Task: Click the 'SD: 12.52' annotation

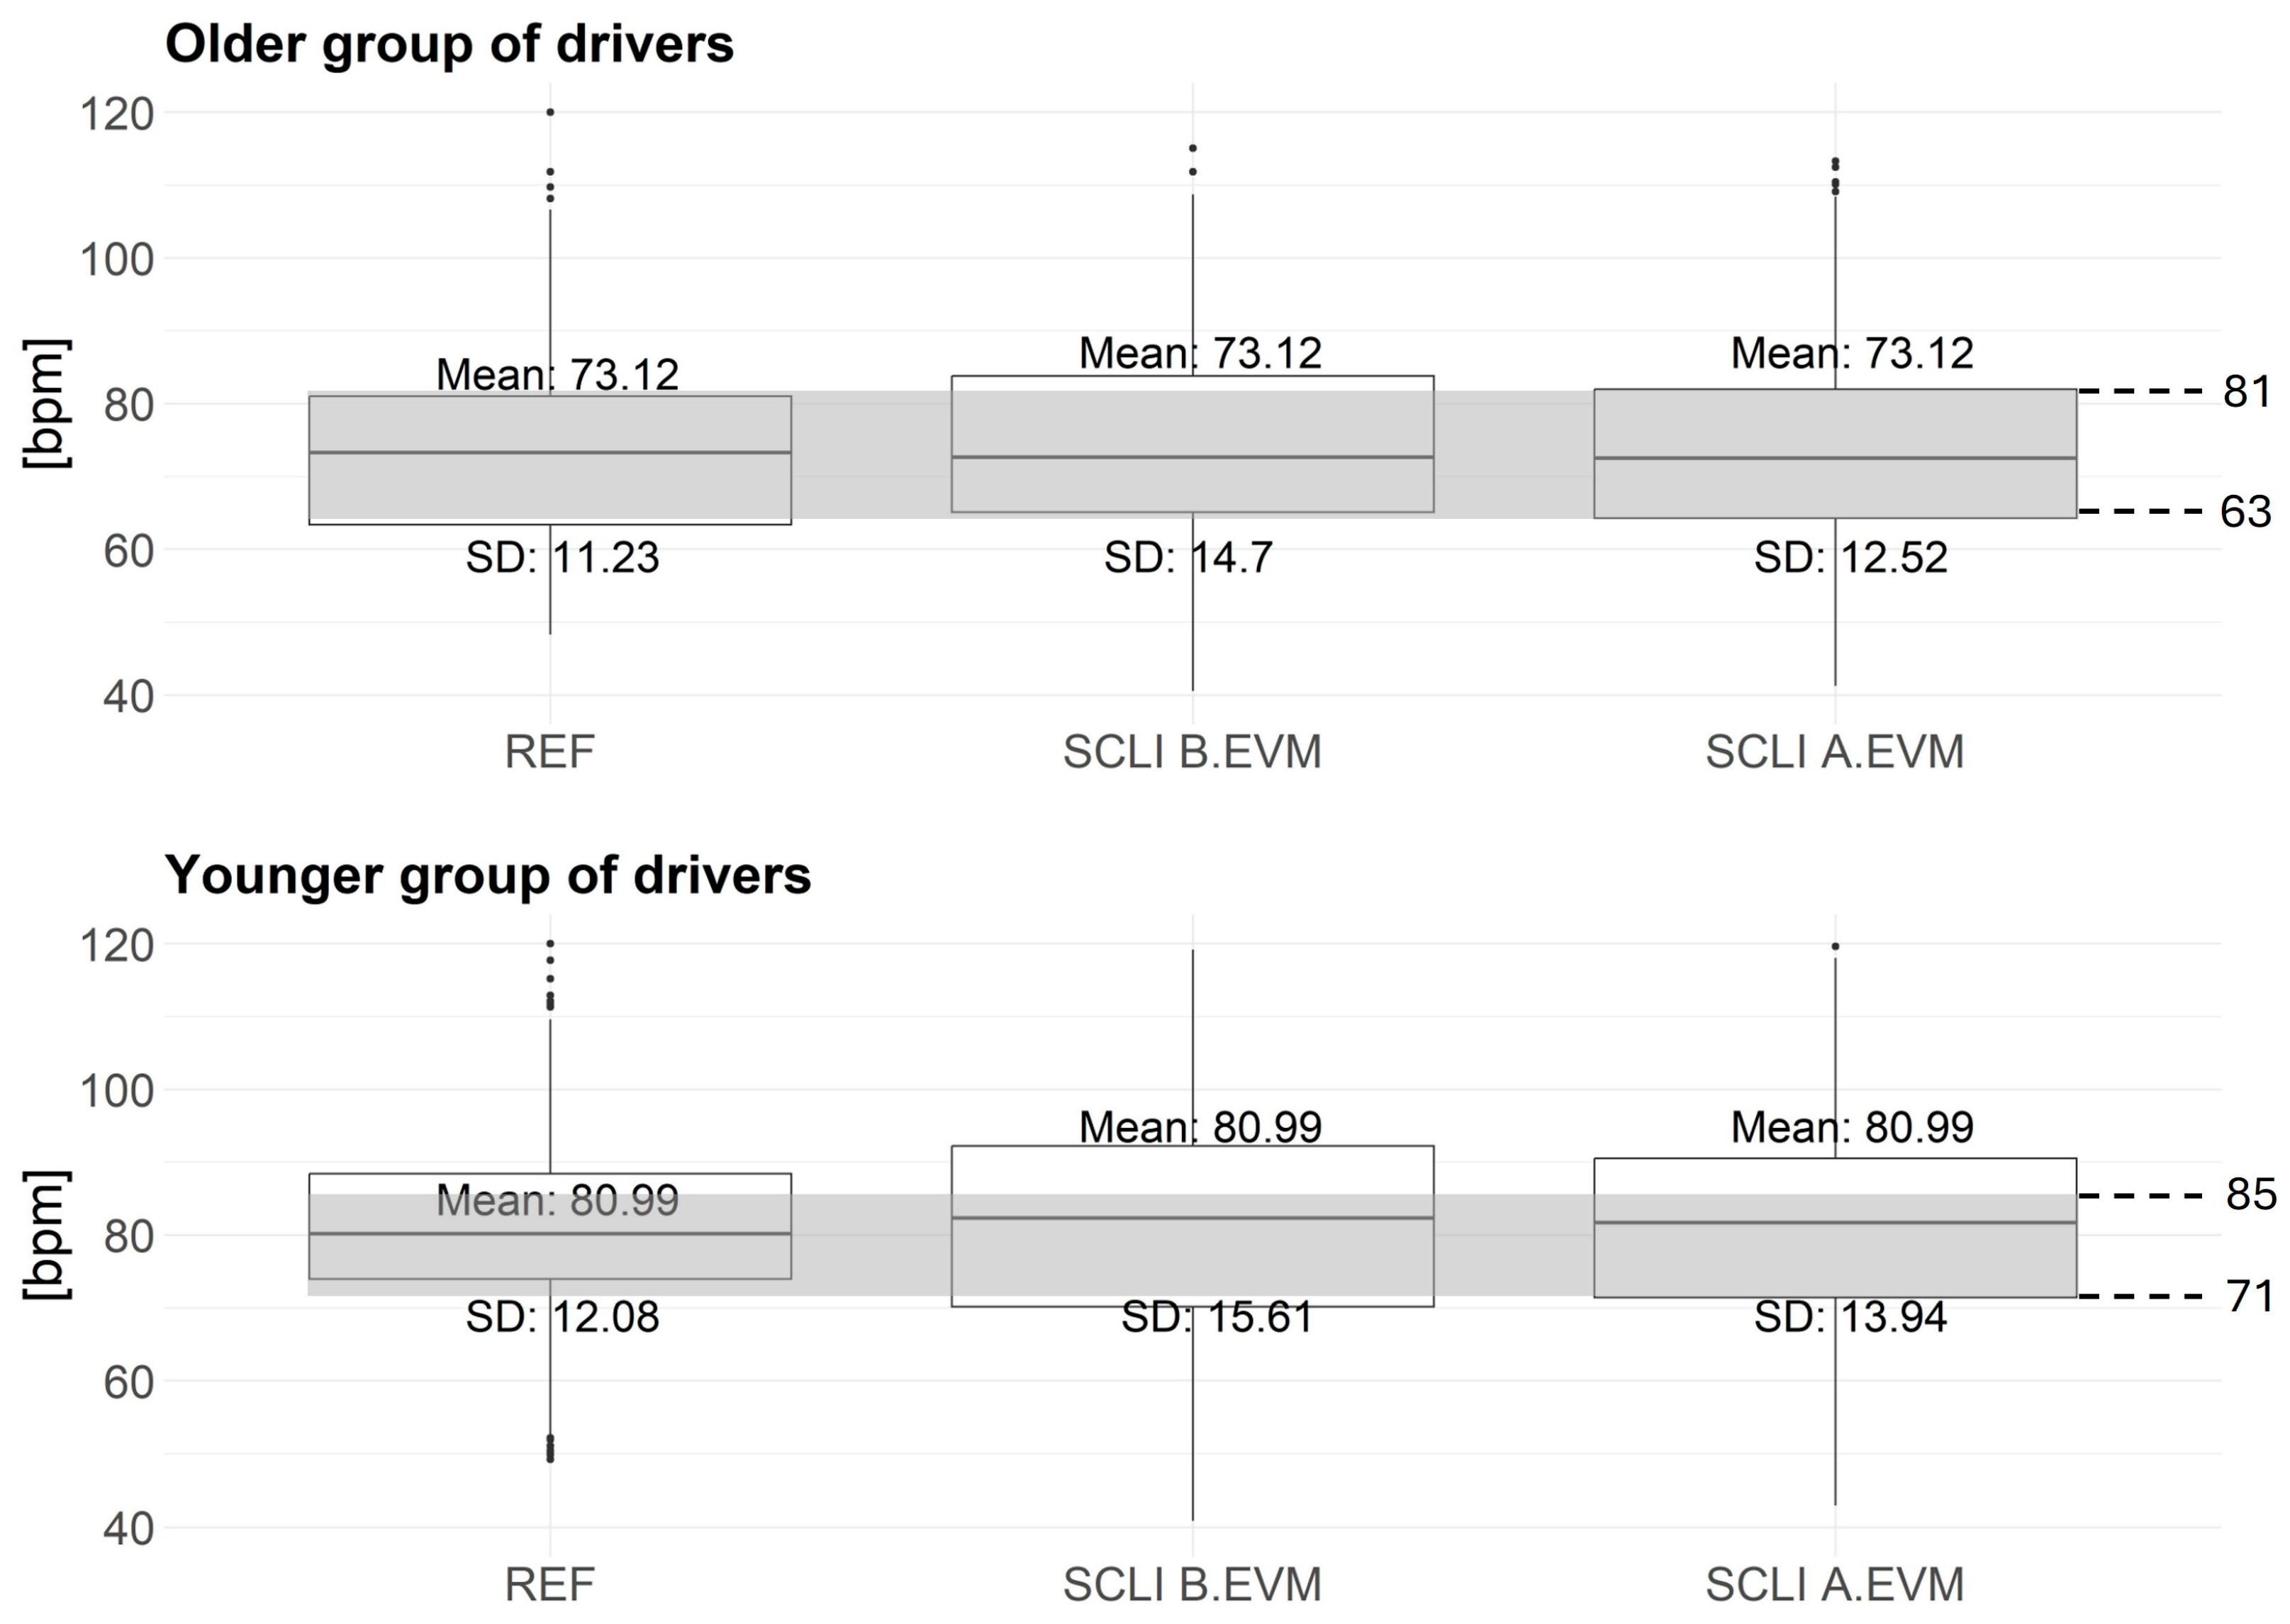Action: pyautogui.click(x=1850, y=558)
